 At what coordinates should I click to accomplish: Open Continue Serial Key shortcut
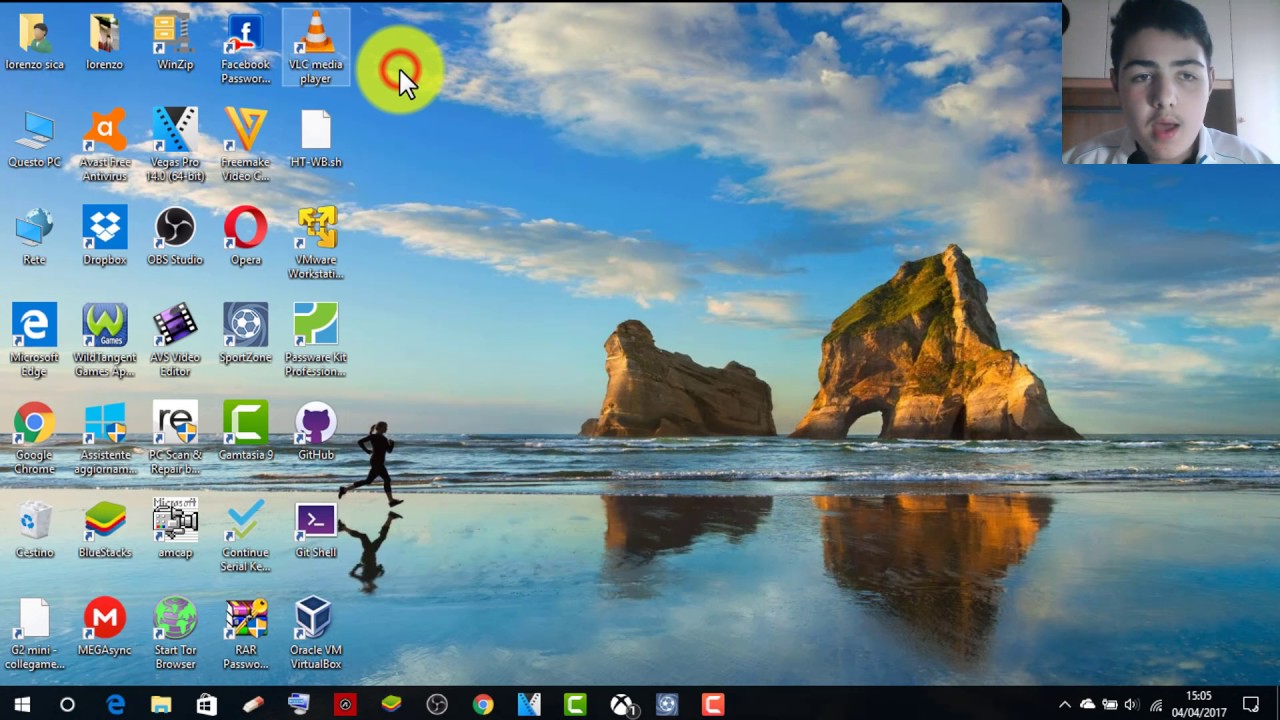245,537
